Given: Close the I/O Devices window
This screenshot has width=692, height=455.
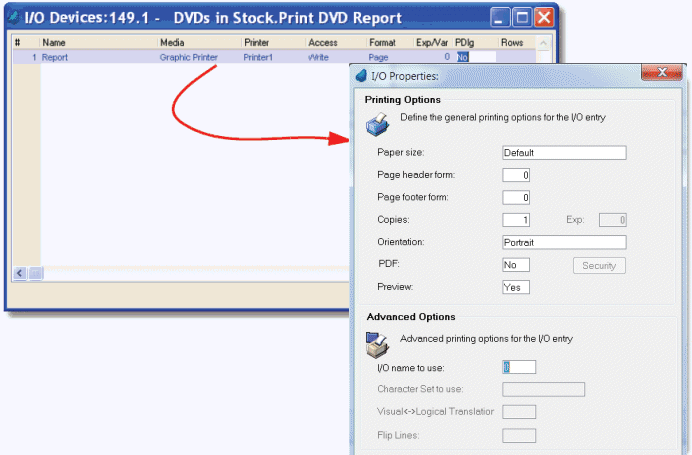Looking at the screenshot, I should pos(544,18).
